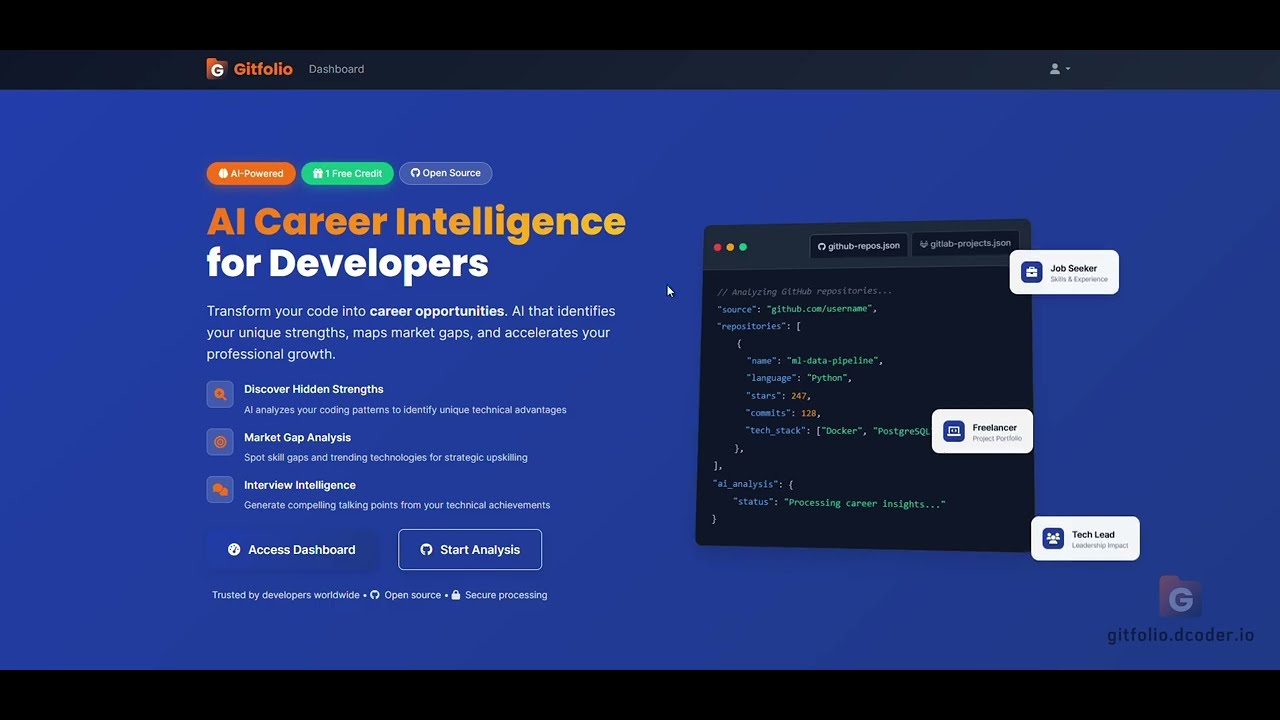Image resolution: width=1280 pixels, height=720 pixels.
Task: Click the lock icon beside Secure processing
Action: (x=456, y=595)
